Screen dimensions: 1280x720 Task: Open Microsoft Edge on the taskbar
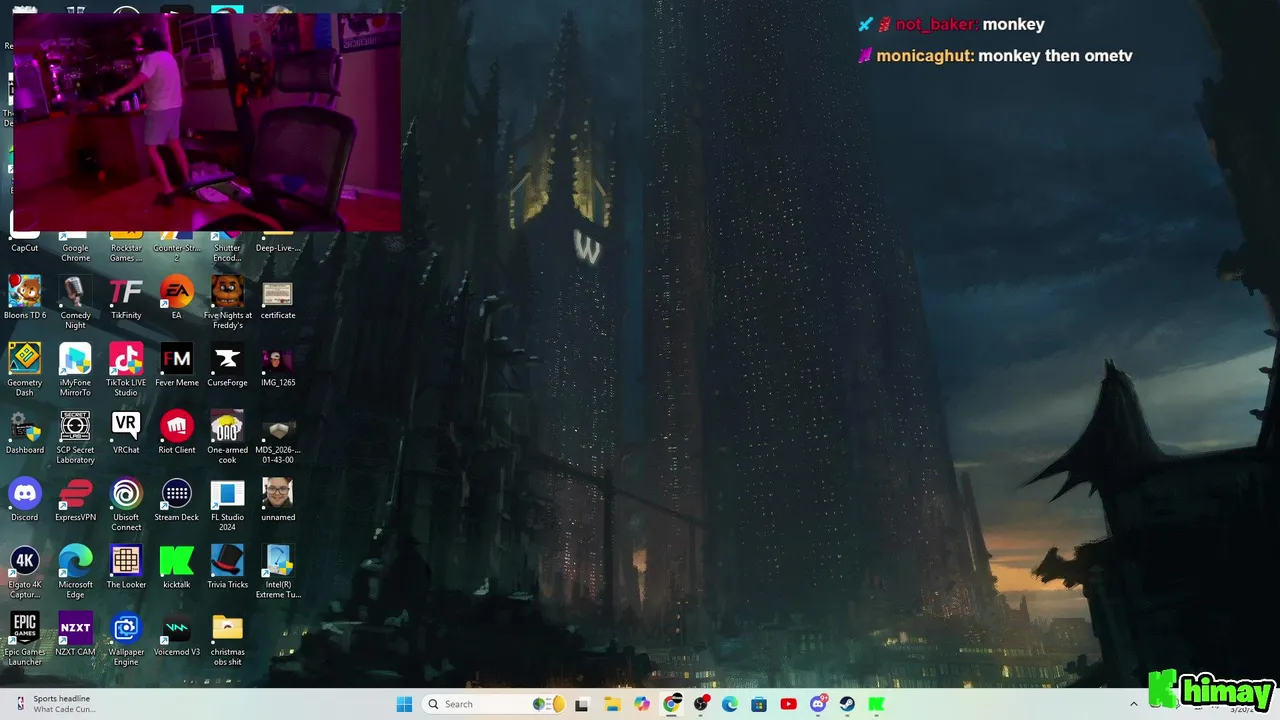pyautogui.click(x=730, y=704)
